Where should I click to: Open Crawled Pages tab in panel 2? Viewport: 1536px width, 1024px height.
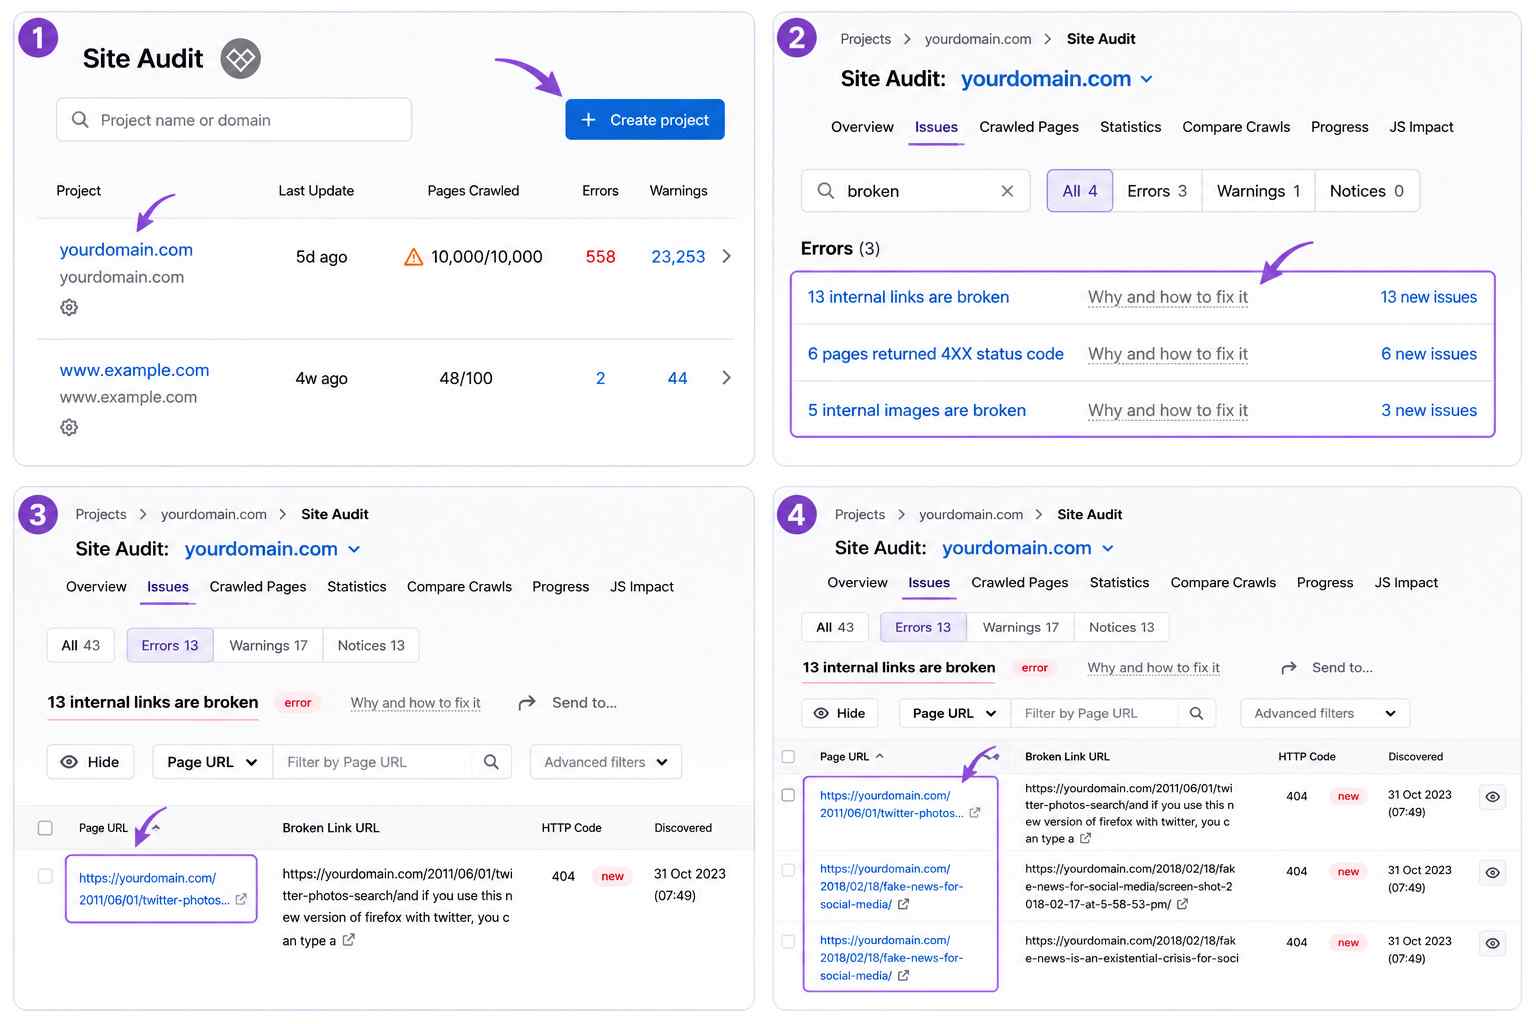(x=1029, y=127)
